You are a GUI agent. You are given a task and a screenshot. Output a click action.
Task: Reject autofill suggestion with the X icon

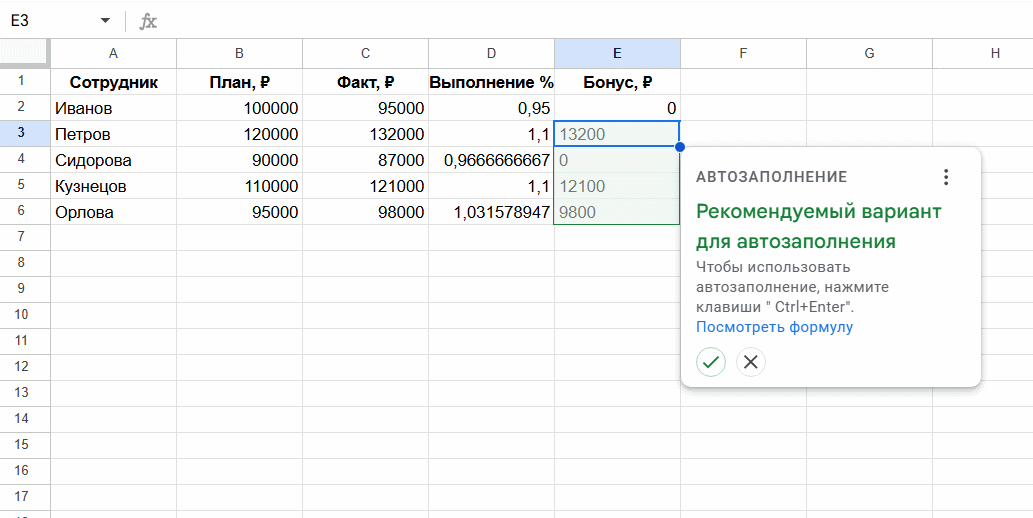point(751,362)
